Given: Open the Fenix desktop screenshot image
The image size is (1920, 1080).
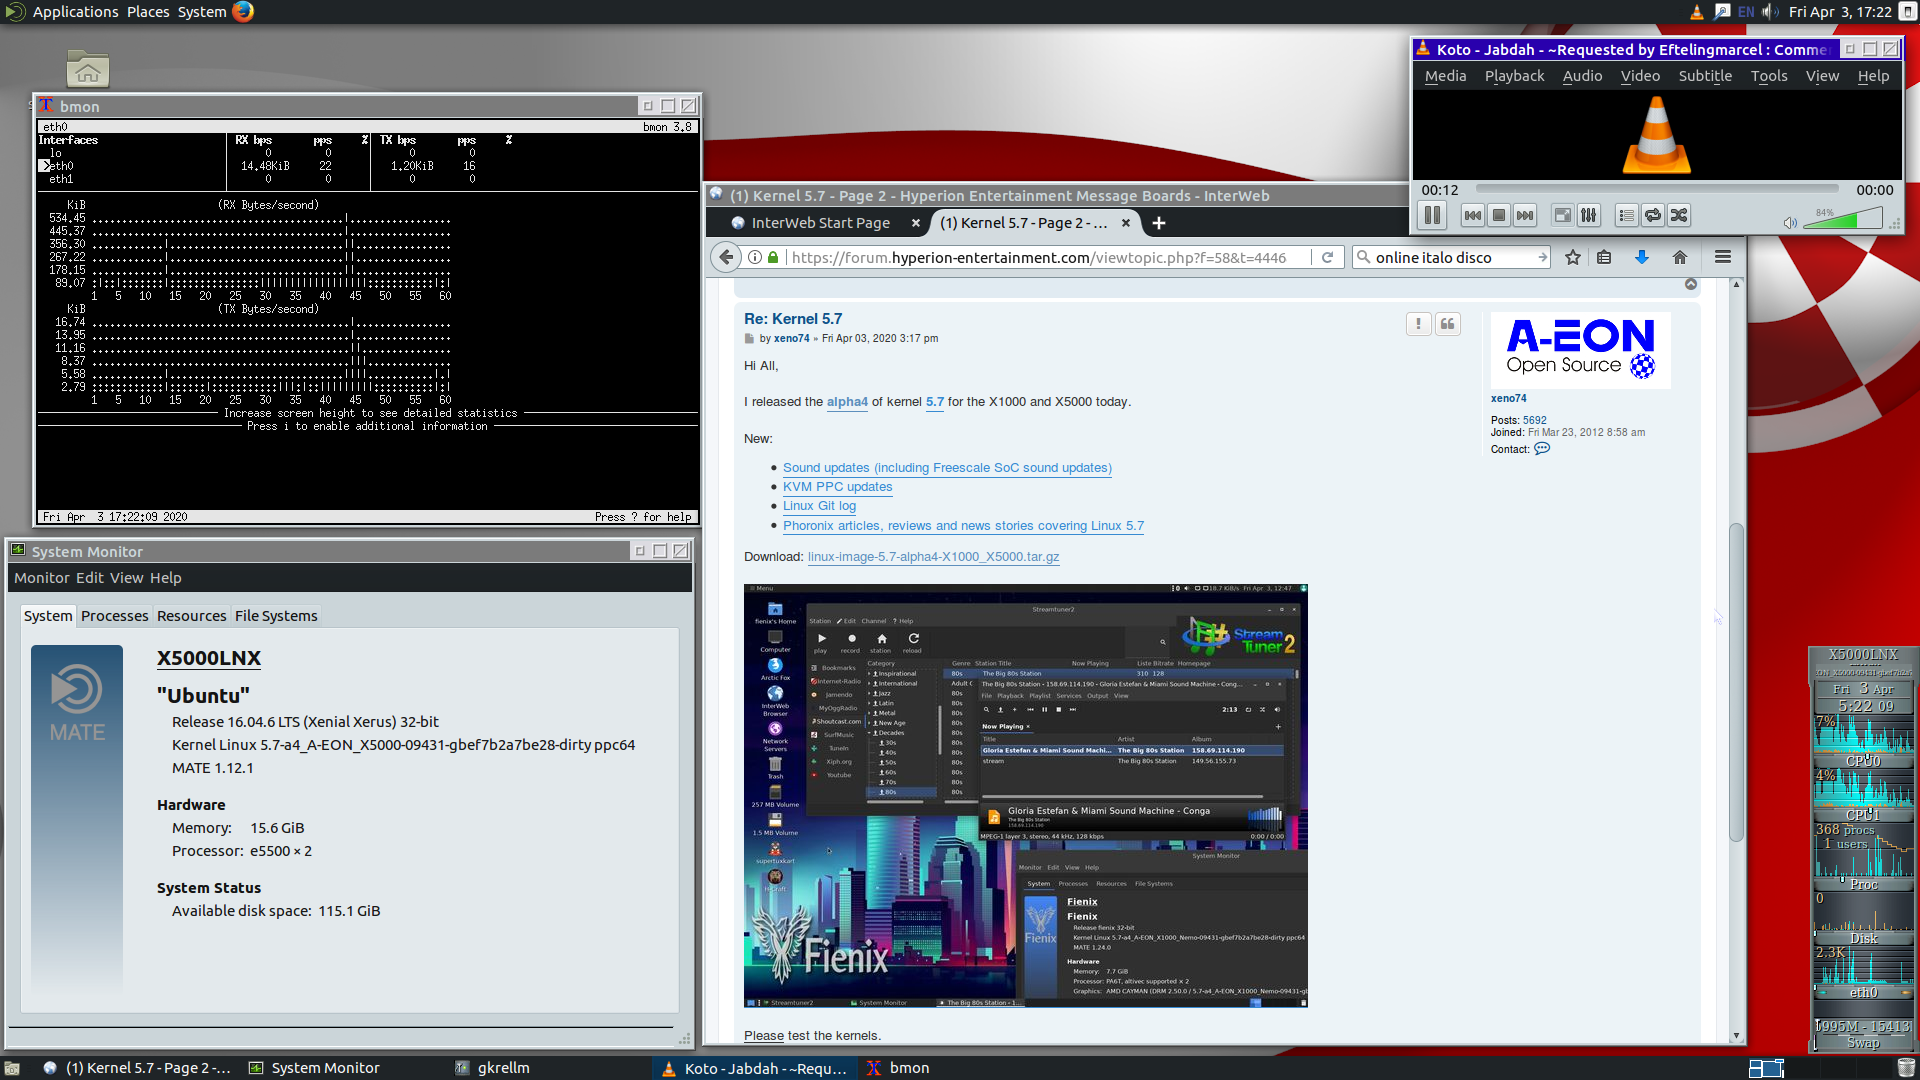Looking at the screenshot, I should [x=1026, y=796].
